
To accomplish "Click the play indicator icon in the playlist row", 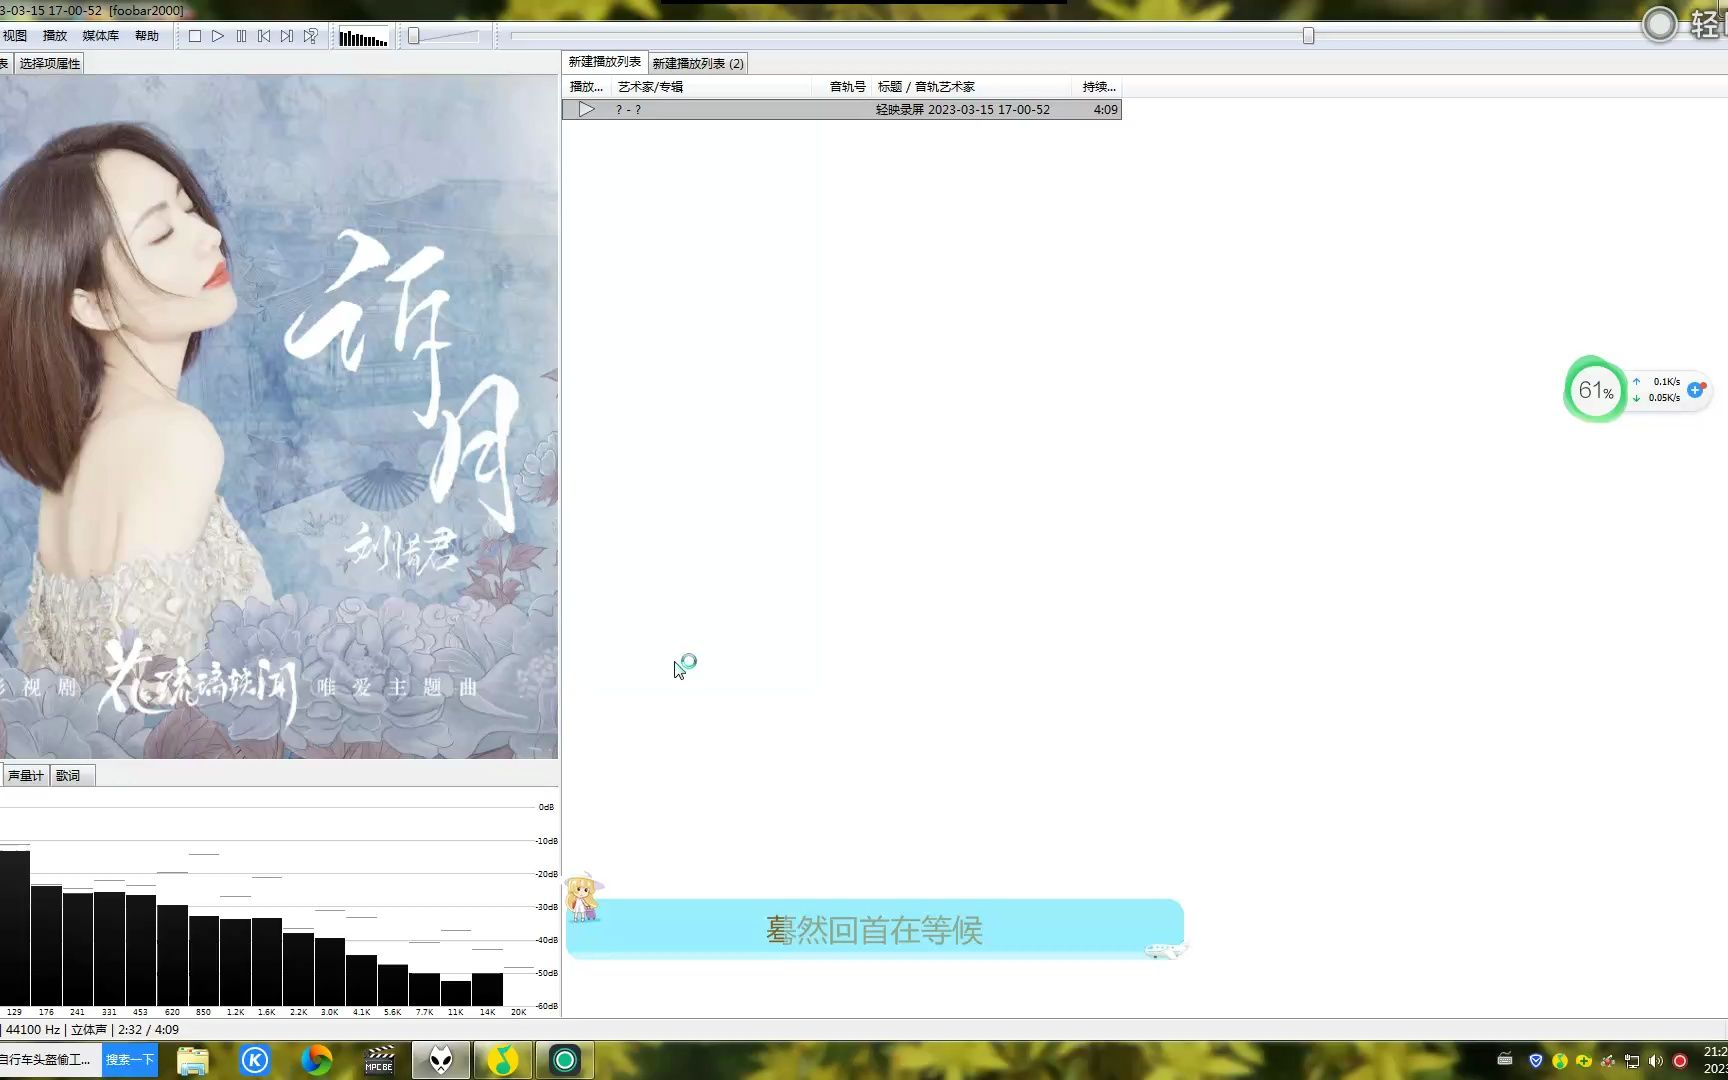I will pyautogui.click(x=587, y=110).
